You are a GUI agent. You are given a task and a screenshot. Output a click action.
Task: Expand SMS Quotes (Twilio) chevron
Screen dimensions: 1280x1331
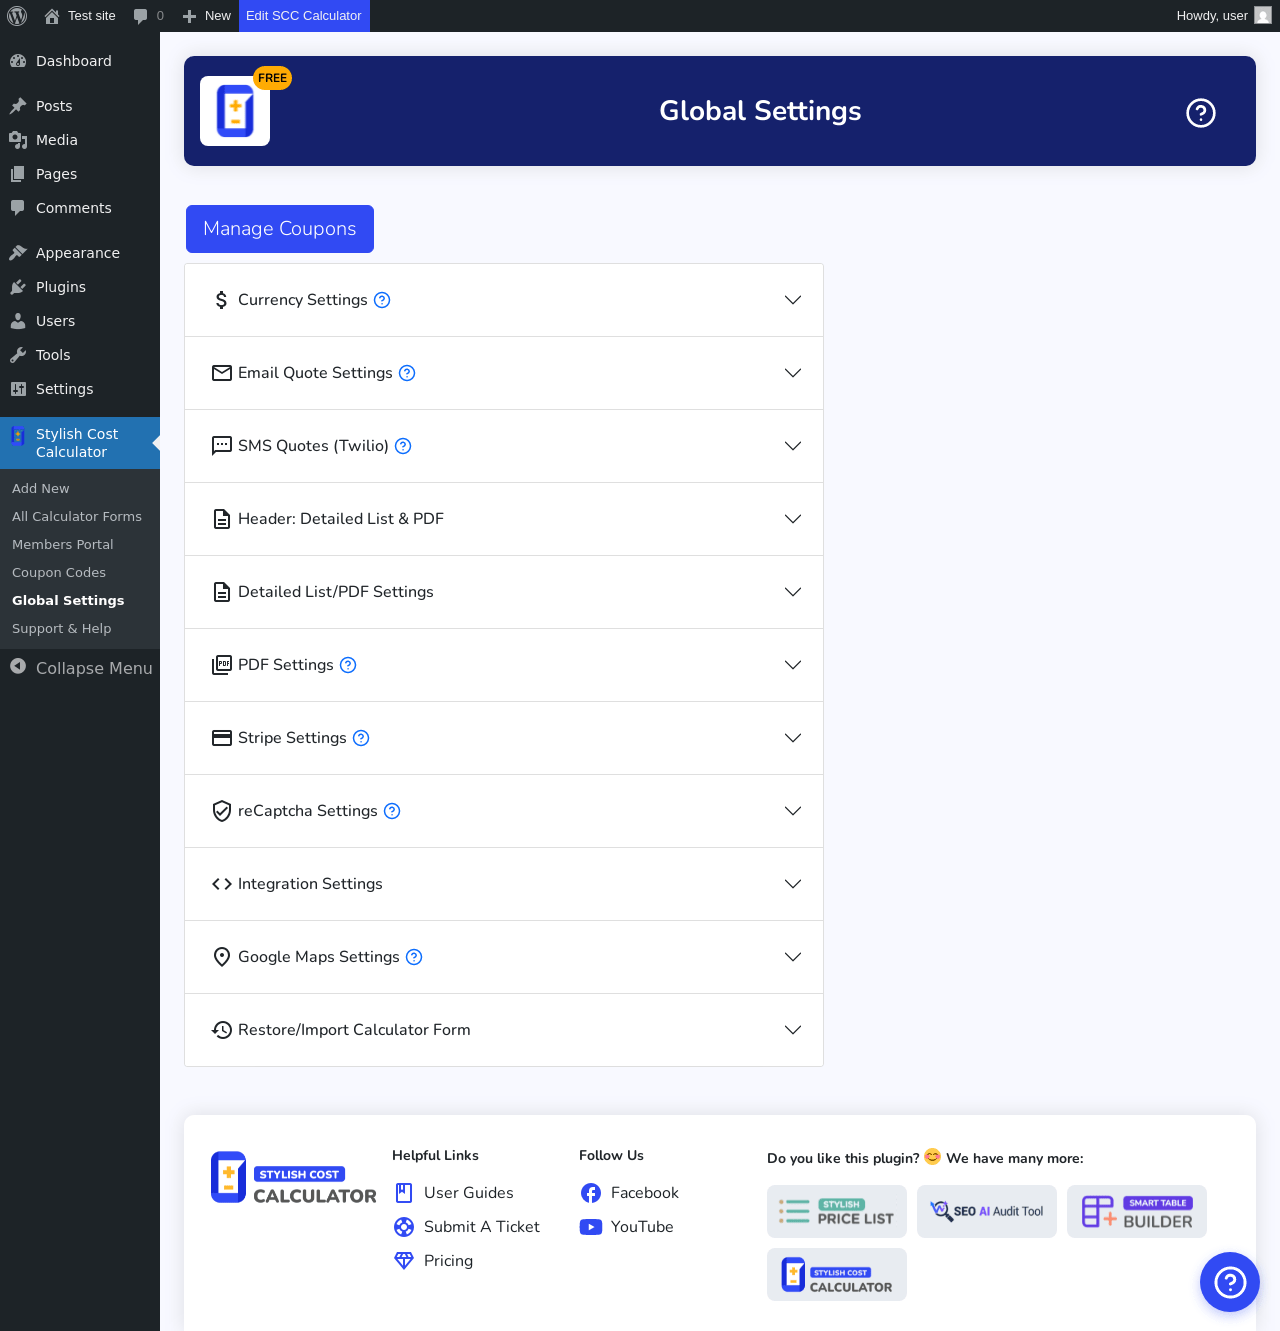(793, 446)
